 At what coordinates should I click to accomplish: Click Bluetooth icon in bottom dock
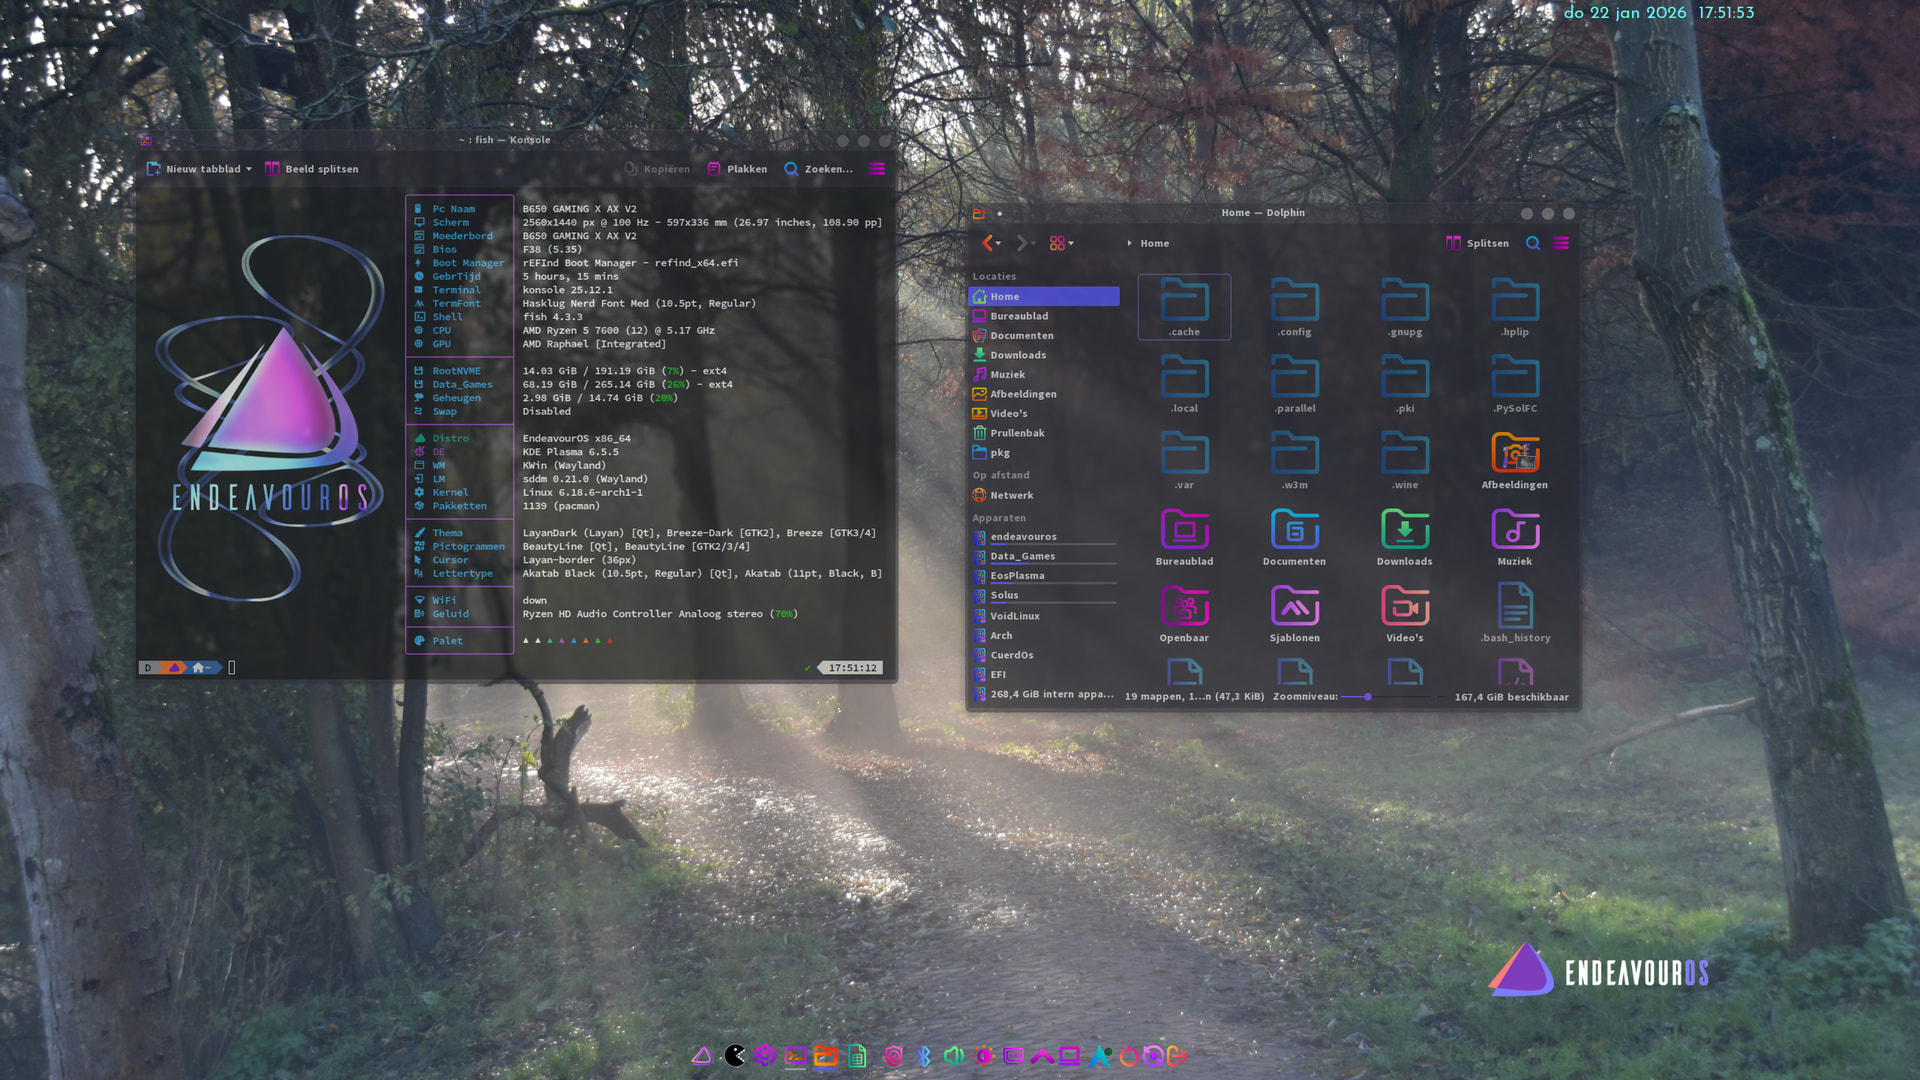pyautogui.click(x=924, y=1056)
